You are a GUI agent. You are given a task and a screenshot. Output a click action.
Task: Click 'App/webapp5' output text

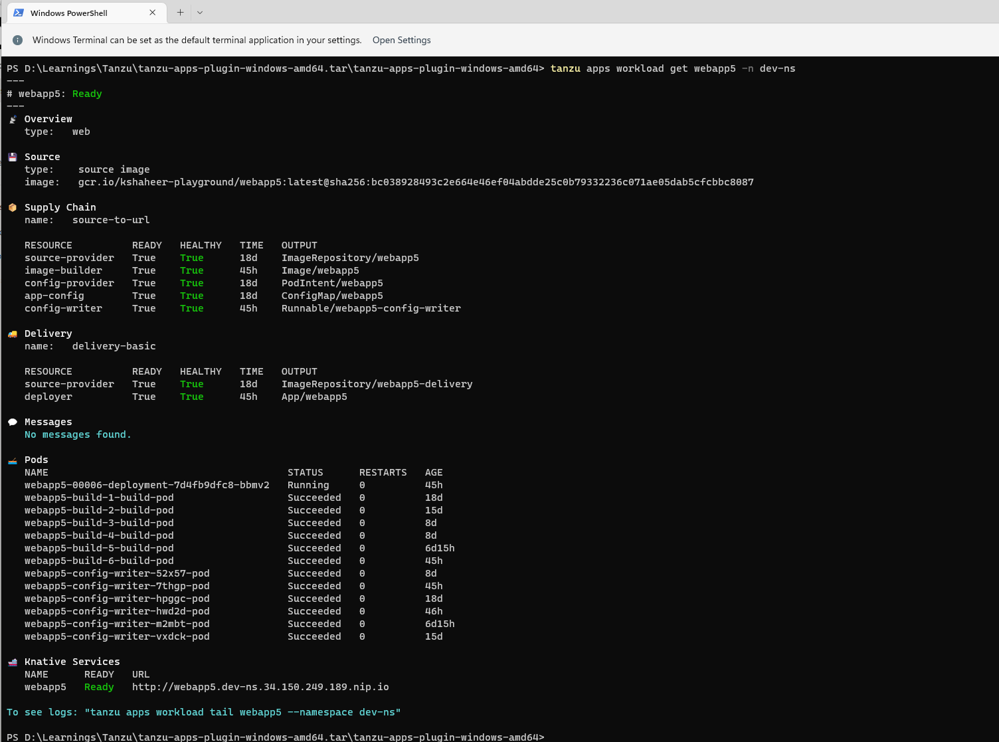click(x=314, y=397)
